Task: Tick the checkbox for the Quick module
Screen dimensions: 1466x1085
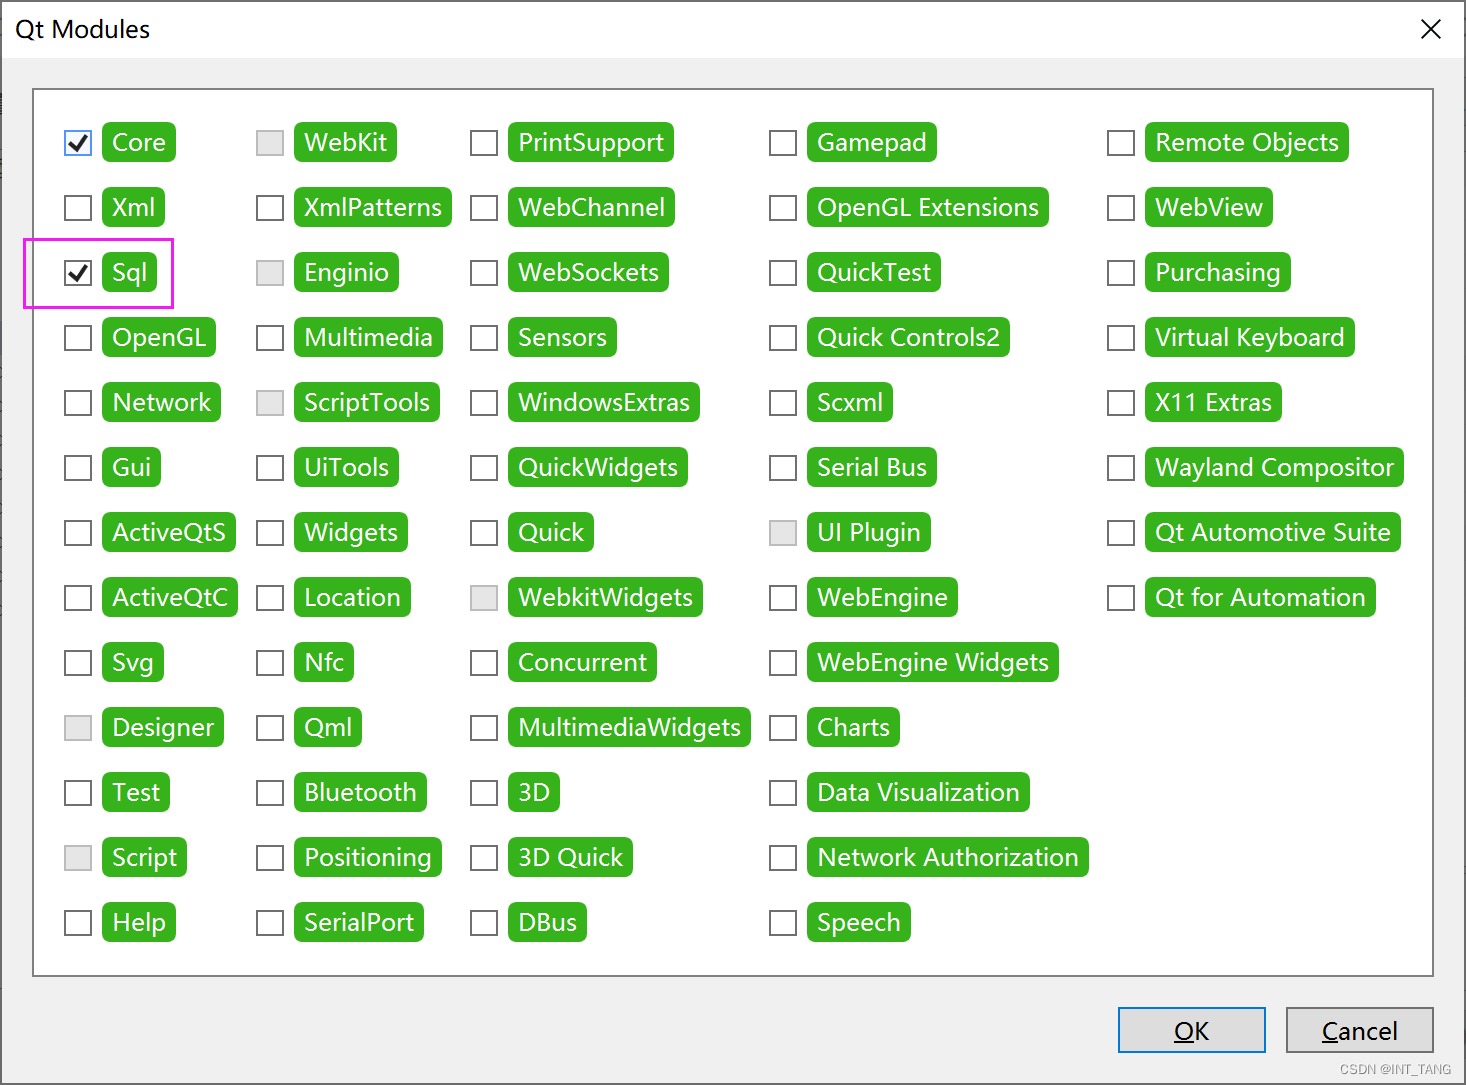Action: pos(484,533)
